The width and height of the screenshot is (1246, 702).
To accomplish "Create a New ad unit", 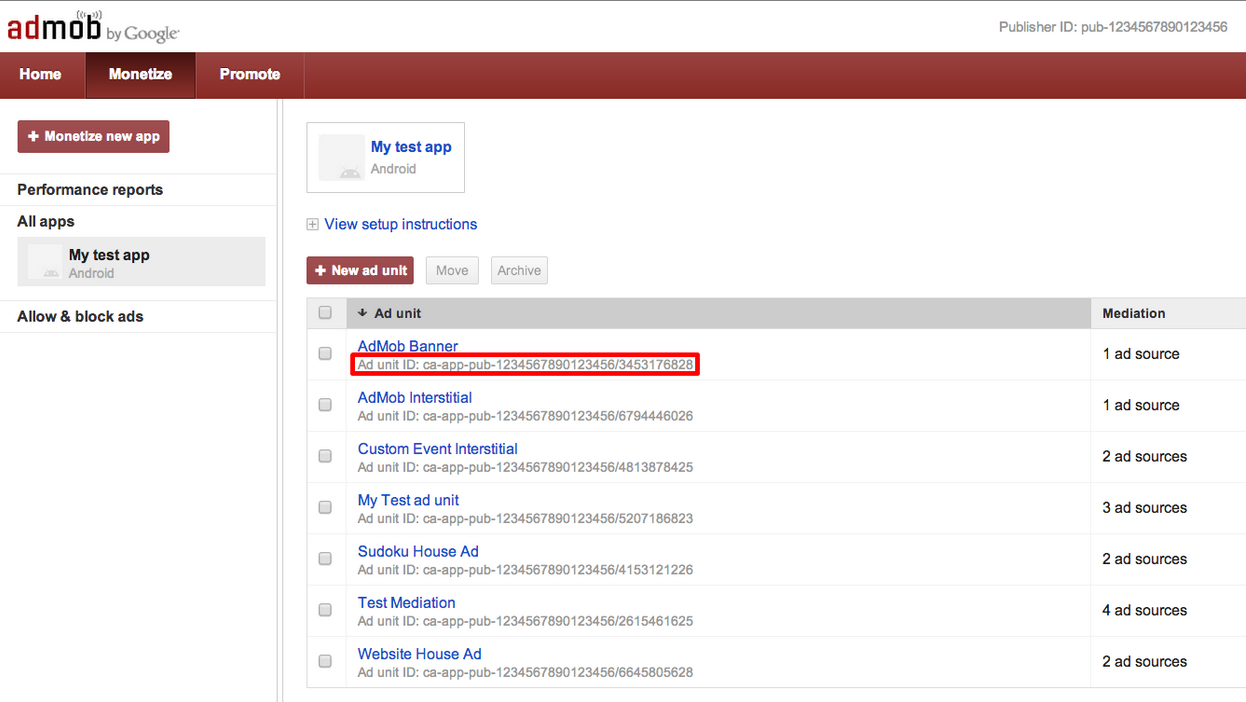I will coord(360,271).
